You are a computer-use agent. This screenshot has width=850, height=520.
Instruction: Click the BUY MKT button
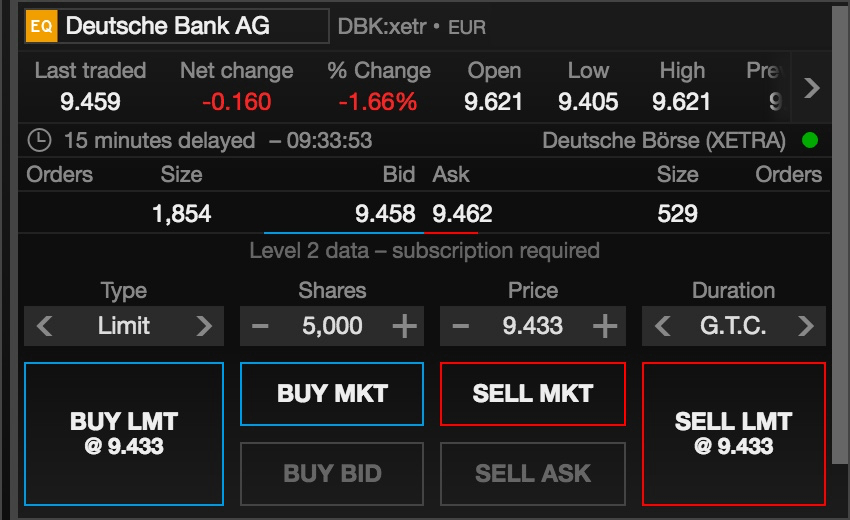332,394
